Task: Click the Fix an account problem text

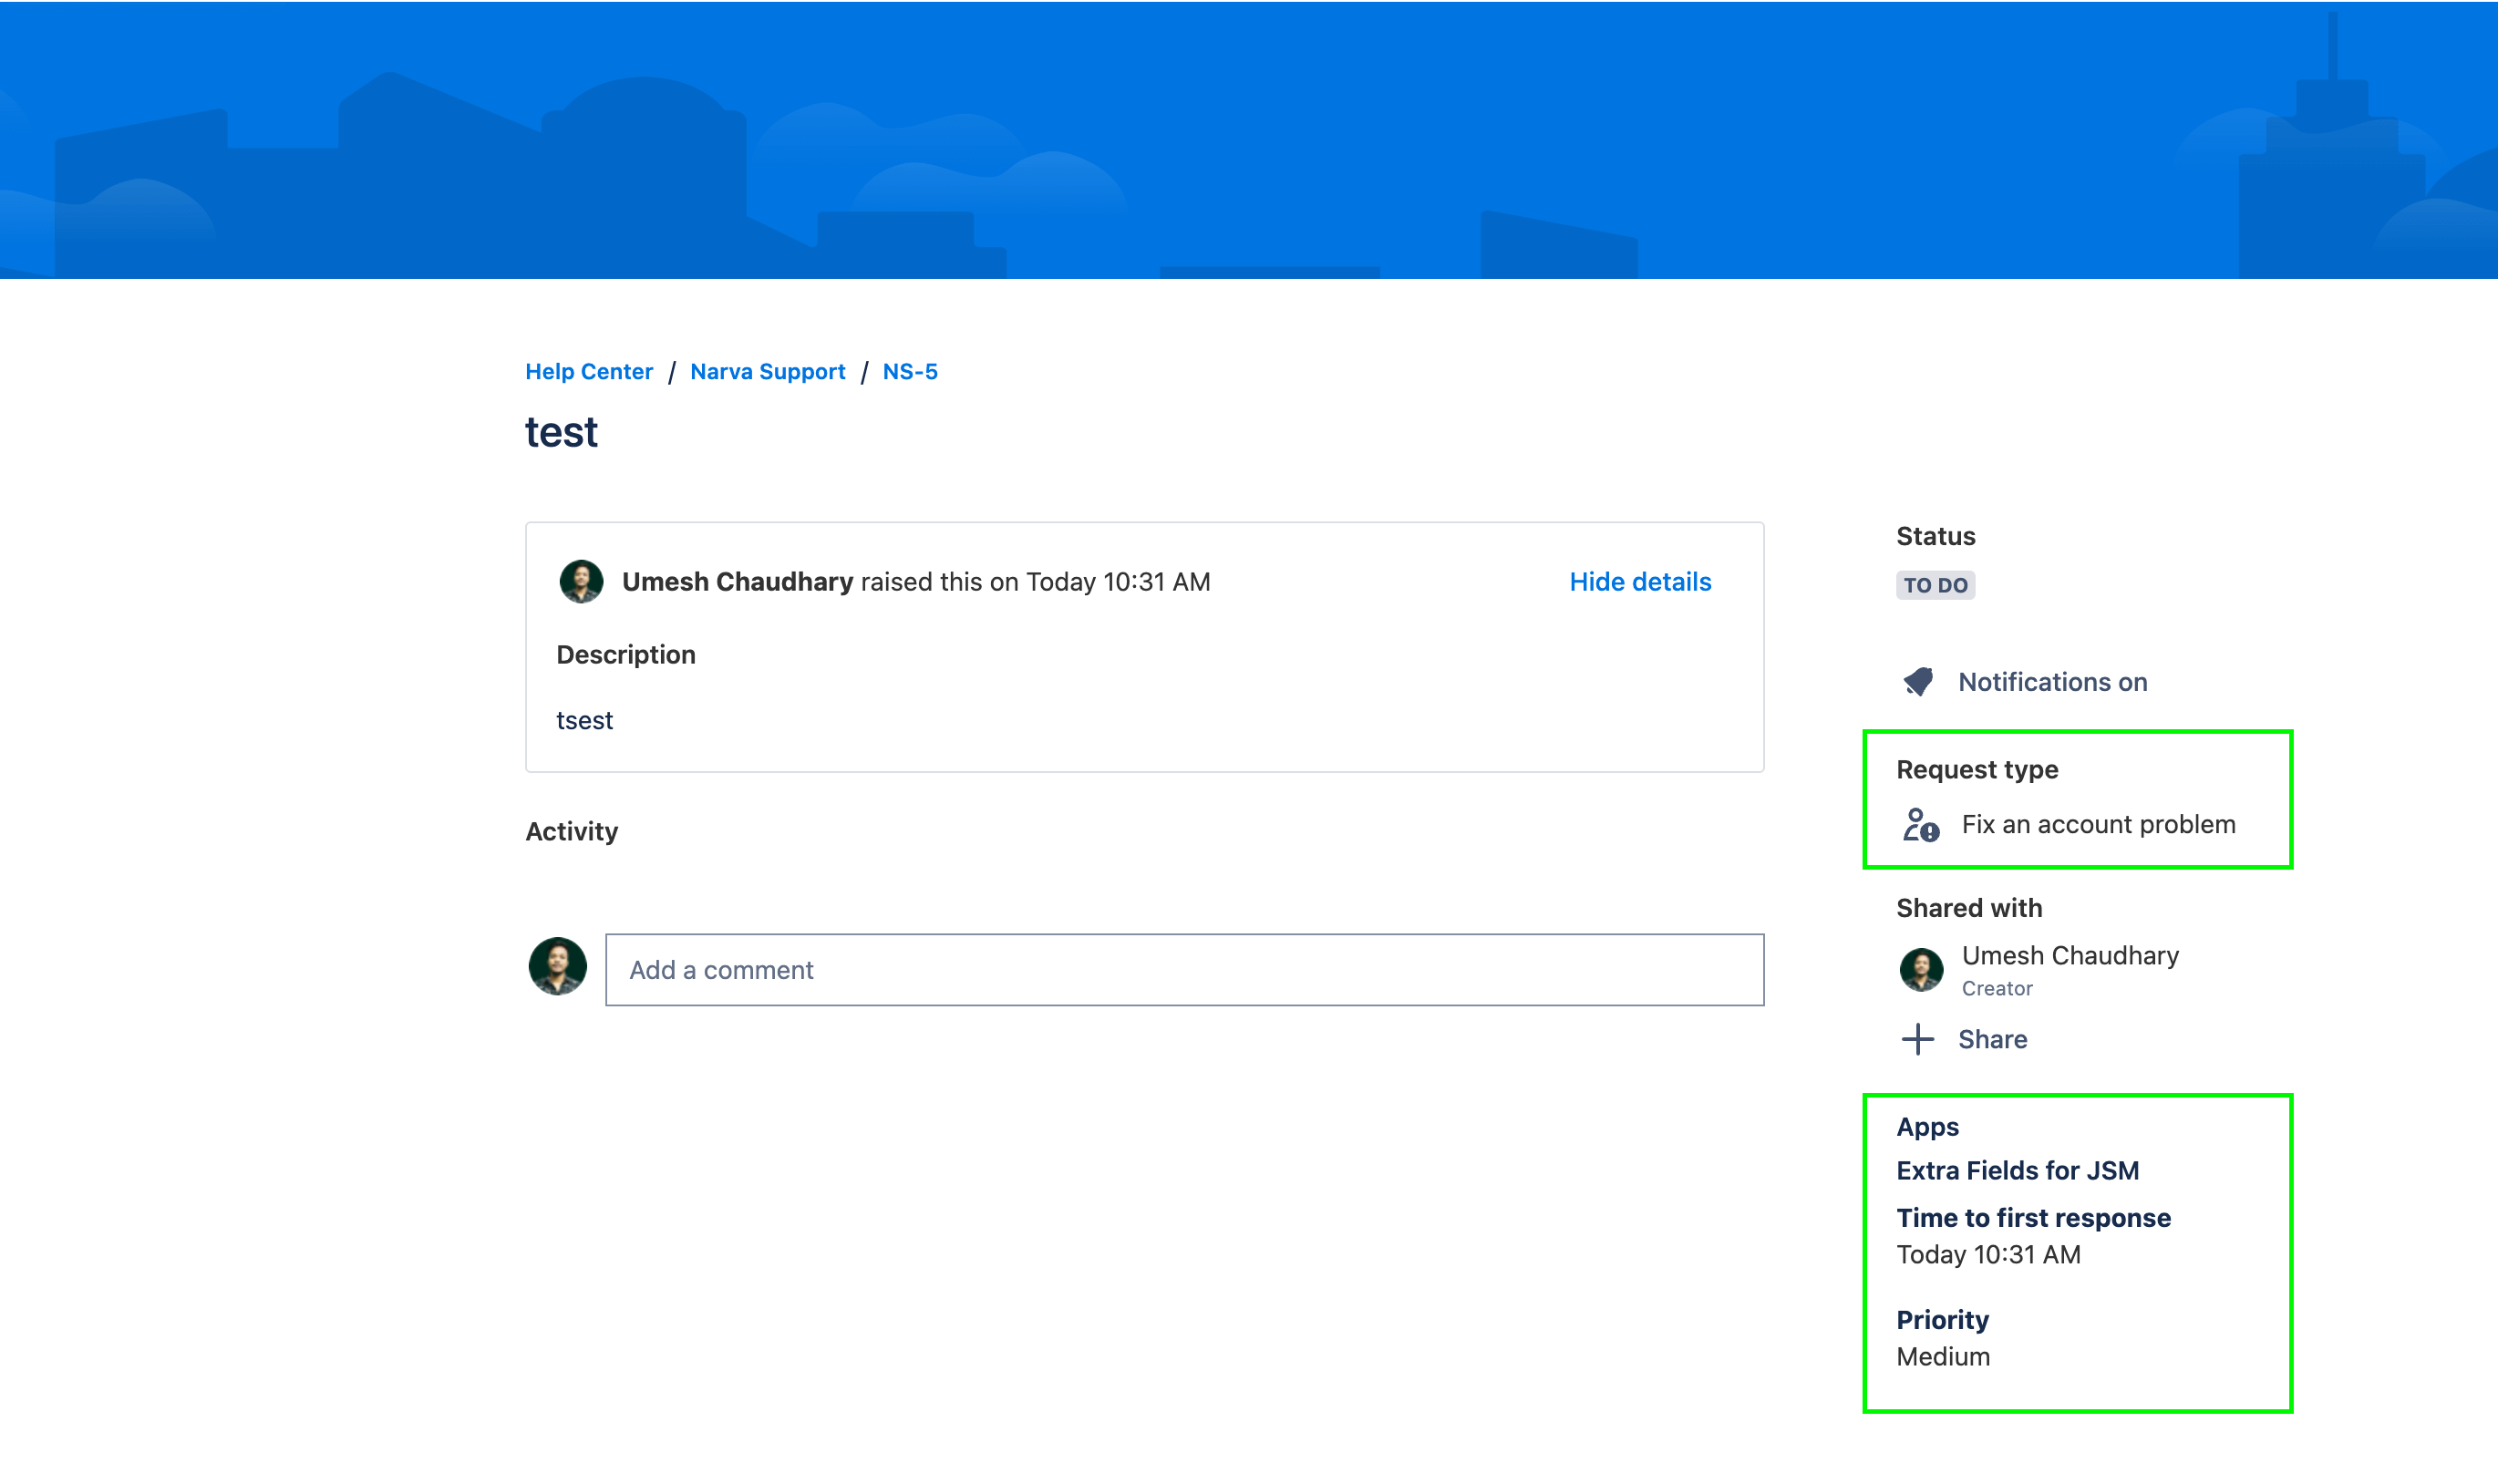Action: pyautogui.click(x=2098, y=825)
